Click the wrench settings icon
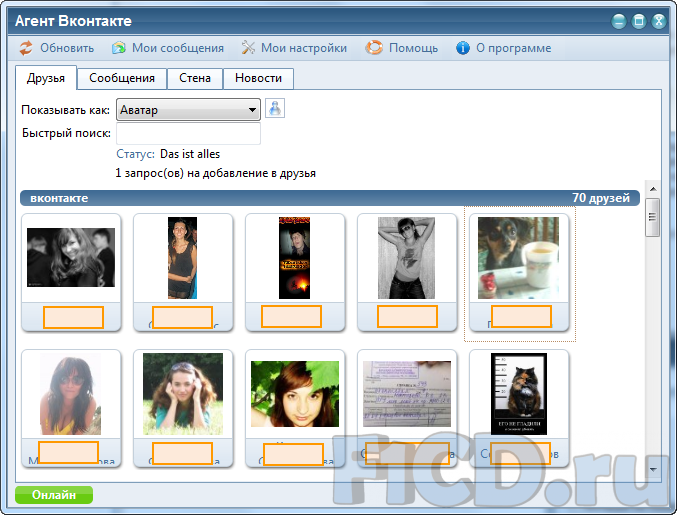677x515 pixels. 248,48
